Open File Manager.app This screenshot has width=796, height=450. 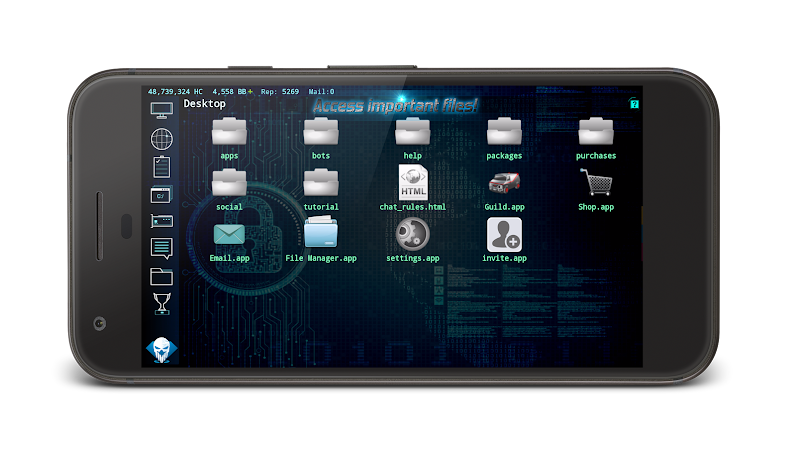(x=321, y=233)
